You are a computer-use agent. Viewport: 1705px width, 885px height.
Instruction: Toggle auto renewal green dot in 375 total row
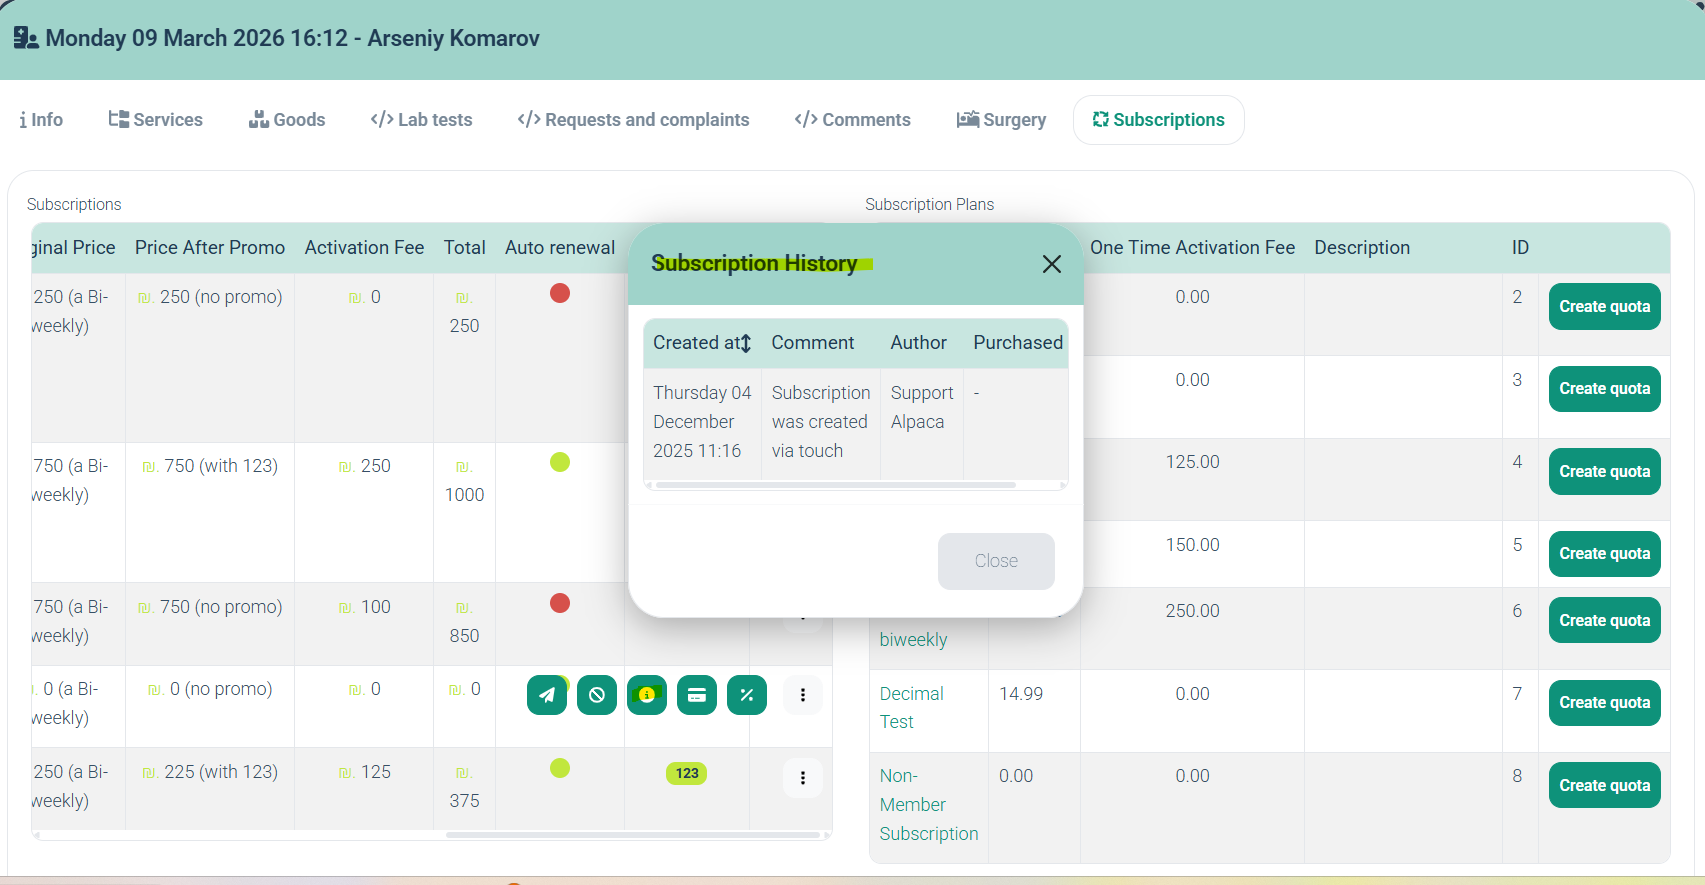(560, 768)
